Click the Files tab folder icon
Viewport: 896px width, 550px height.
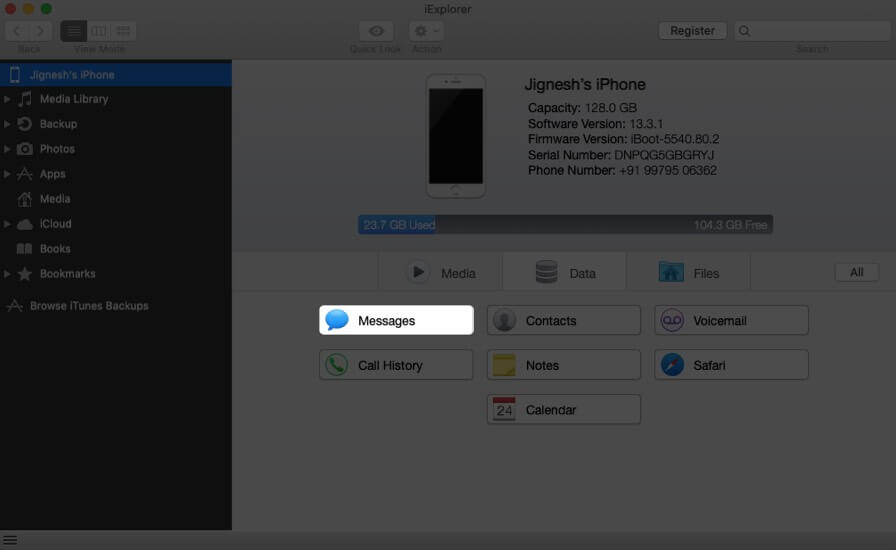click(671, 272)
